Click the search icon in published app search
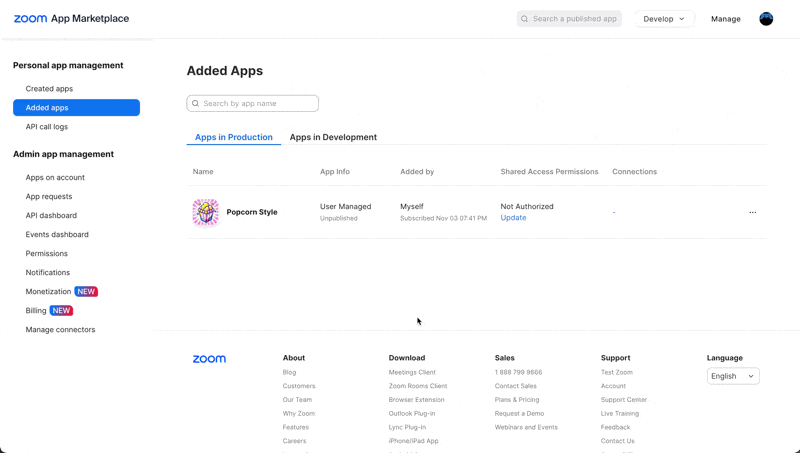This screenshot has height=453, width=800. point(525,19)
